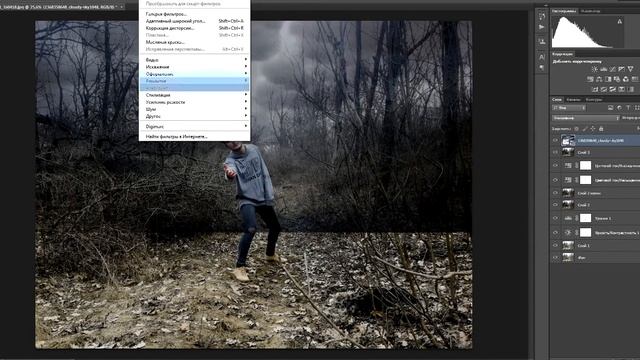Lock all (padlock) icon in Layers
The height and width of the screenshot is (360, 640).
(601, 129)
